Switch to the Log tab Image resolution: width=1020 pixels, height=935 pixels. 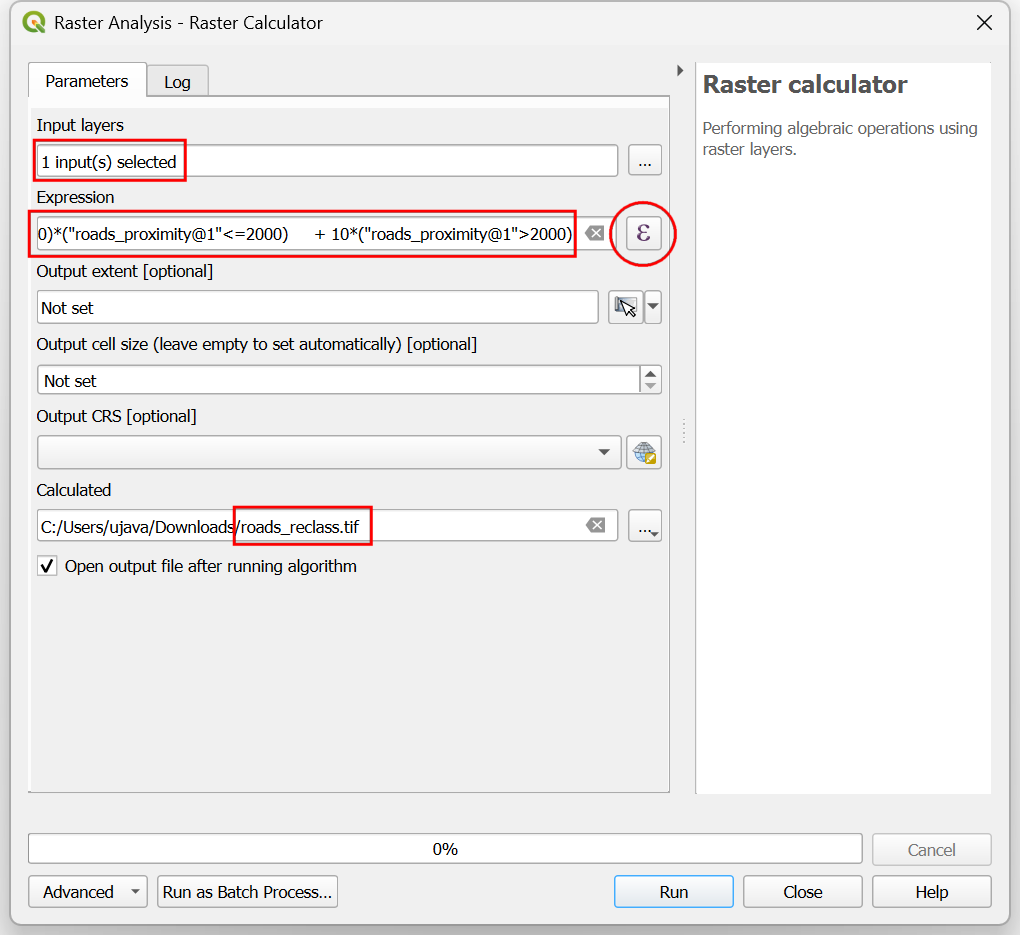click(x=177, y=82)
